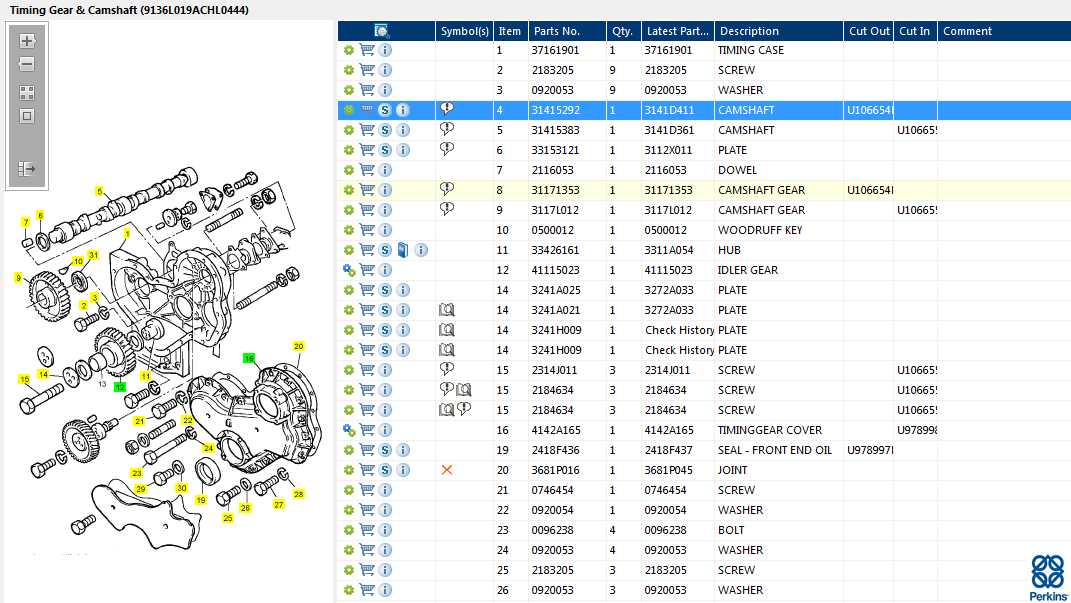Click orange X symbol on JOINT row
The image size is (1071, 603).
point(447,470)
